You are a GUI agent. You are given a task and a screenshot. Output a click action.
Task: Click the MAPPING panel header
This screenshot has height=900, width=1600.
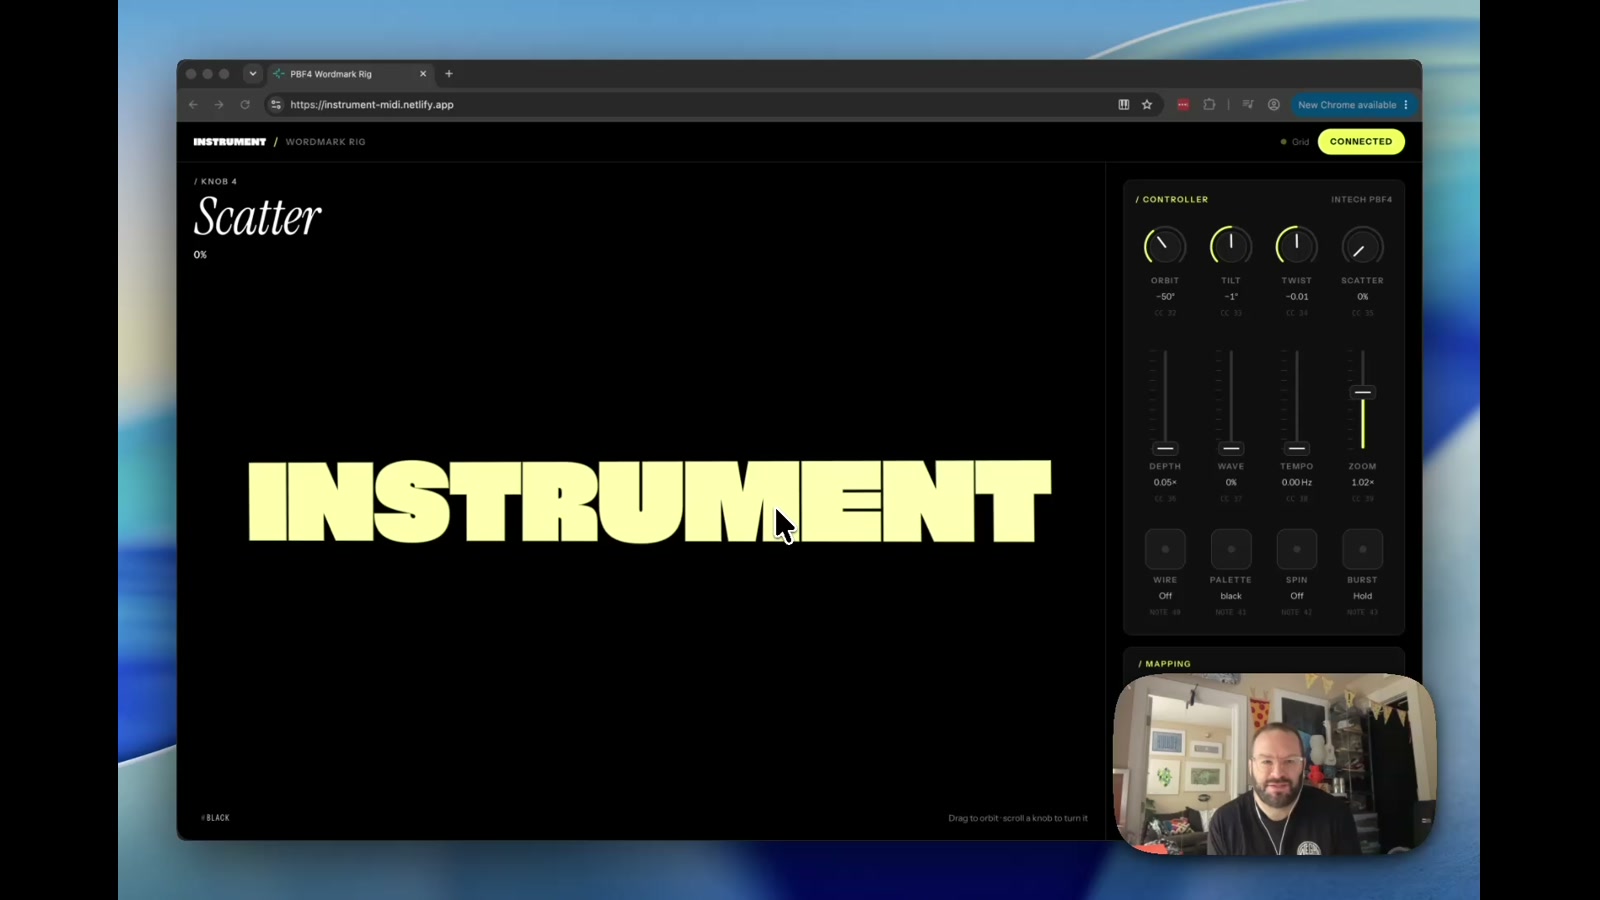point(1165,664)
